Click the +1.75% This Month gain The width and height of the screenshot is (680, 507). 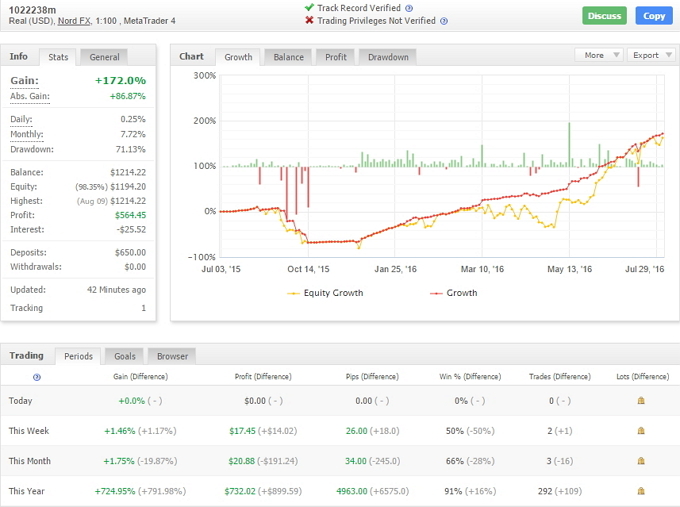pyautogui.click(x=119, y=461)
